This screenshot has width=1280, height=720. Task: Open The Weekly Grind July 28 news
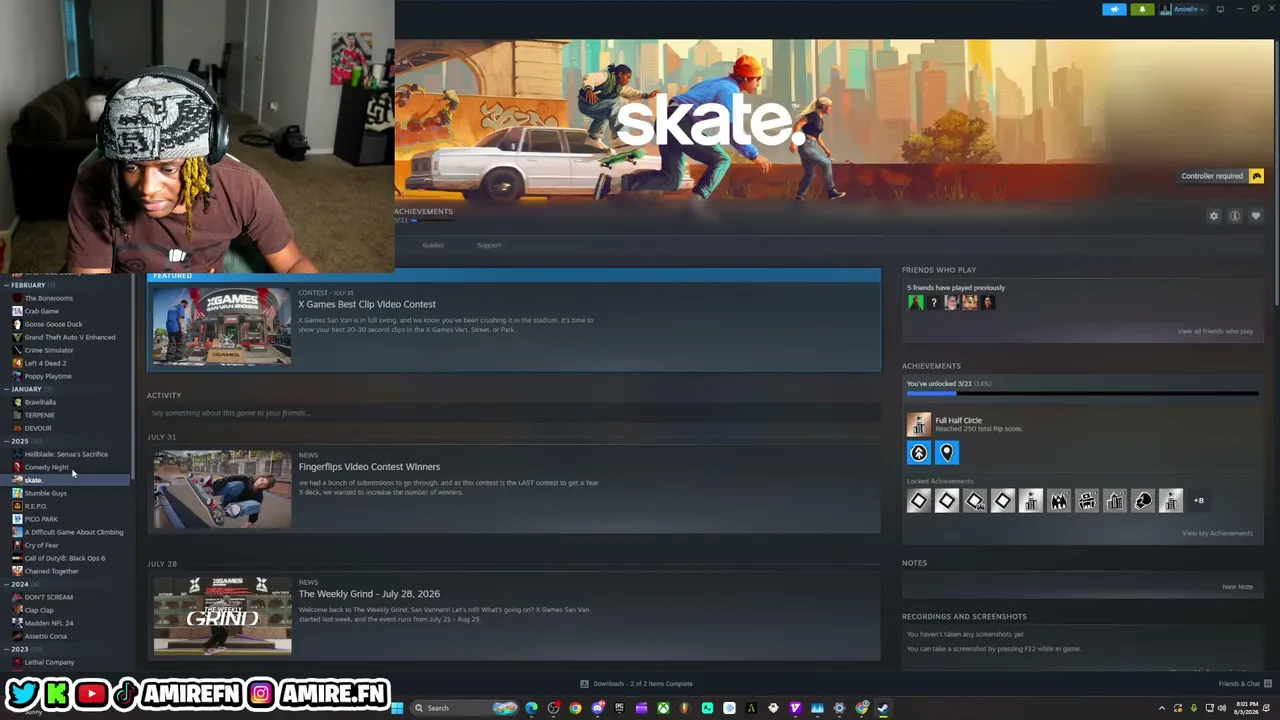click(x=369, y=594)
